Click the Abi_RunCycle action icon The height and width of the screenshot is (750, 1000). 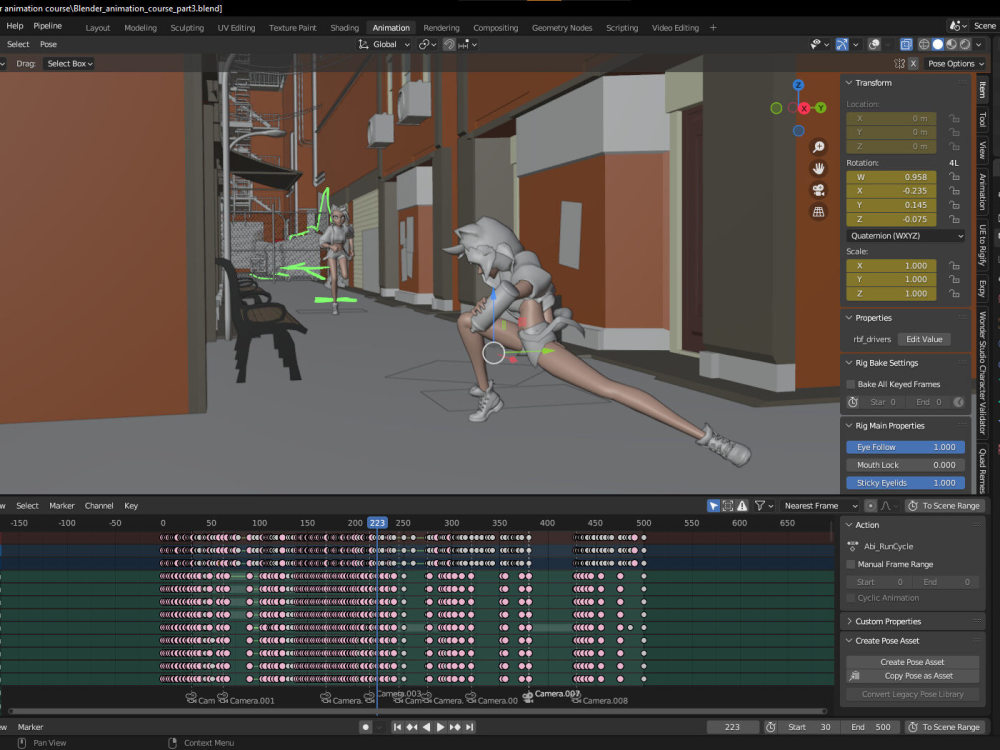(853, 546)
